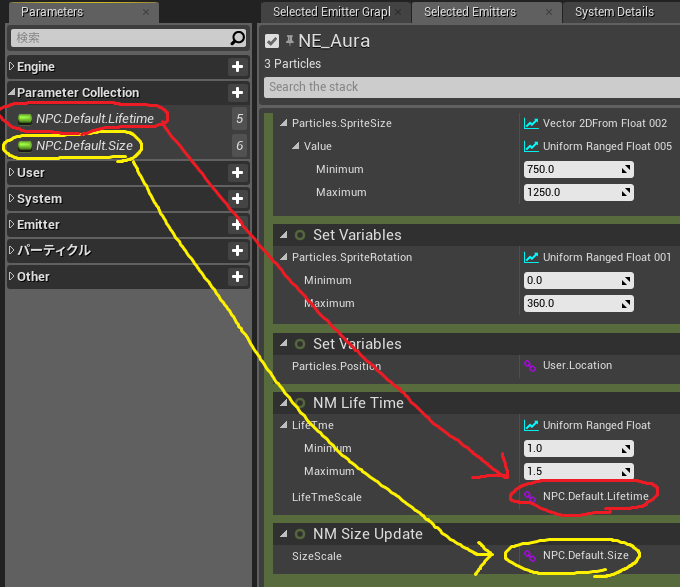Collapse the Value row under Particles.SpriteSize

click(x=296, y=146)
